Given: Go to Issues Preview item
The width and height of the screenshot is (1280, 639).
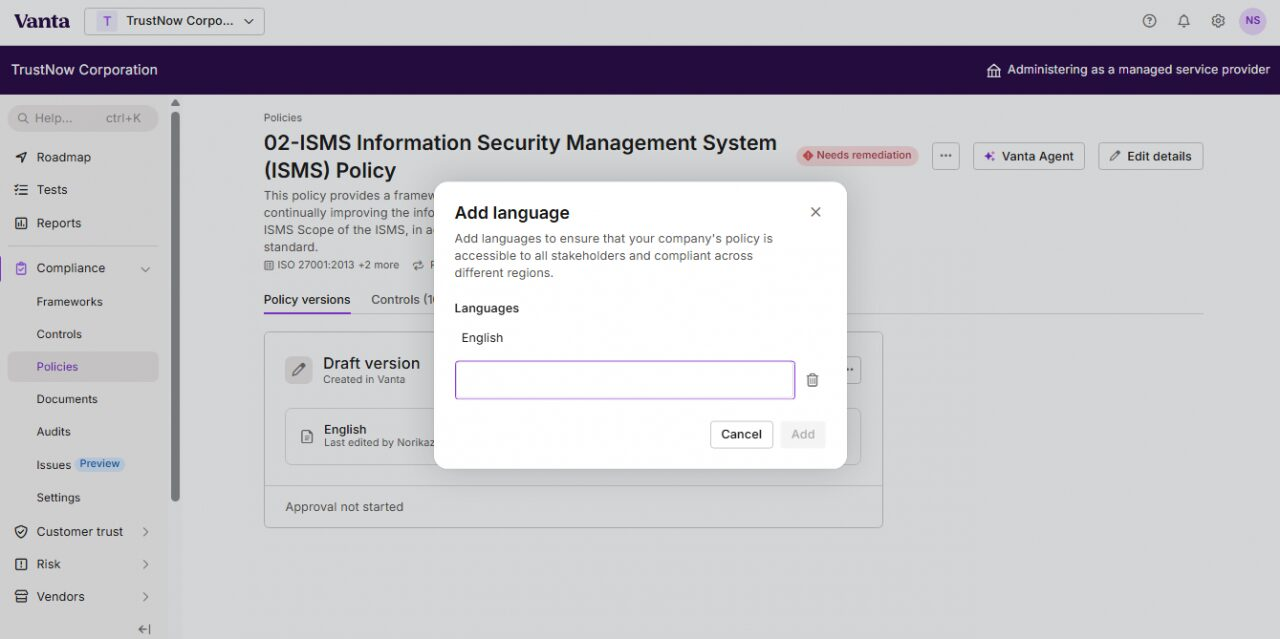Looking at the screenshot, I should tap(79, 464).
